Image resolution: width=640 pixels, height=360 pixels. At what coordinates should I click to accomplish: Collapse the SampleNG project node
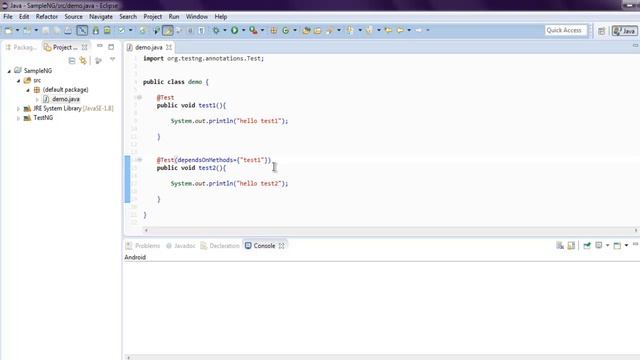pyautogui.click(x=9, y=71)
